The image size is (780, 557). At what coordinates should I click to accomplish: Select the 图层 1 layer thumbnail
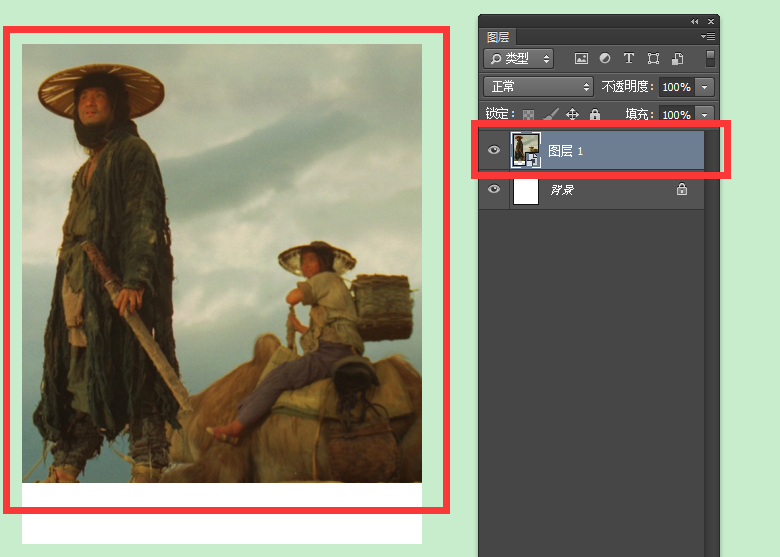[526, 150]
